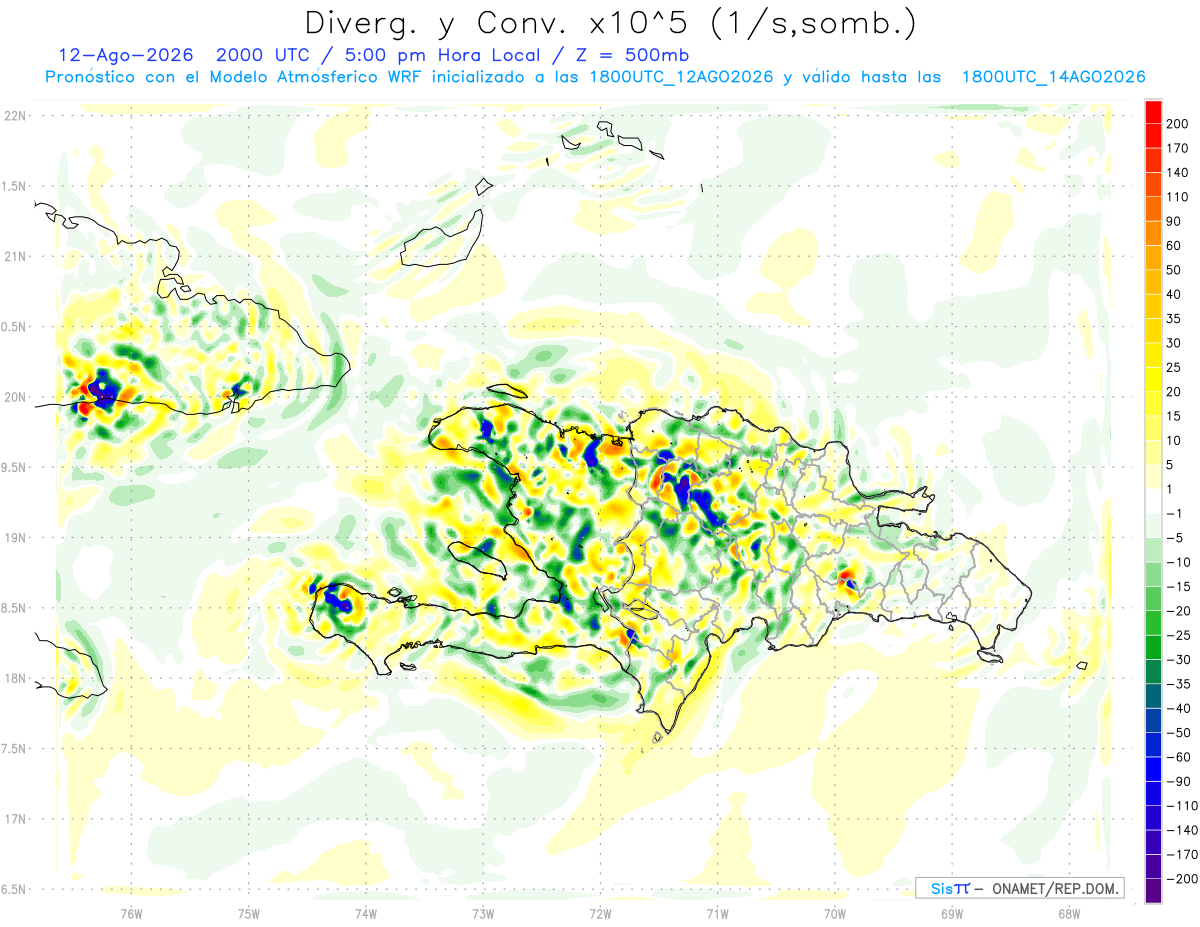Viewport: 1200px width, 927px height.
Task: Click the '76W' longitude axis label
Action: (131, 912)
